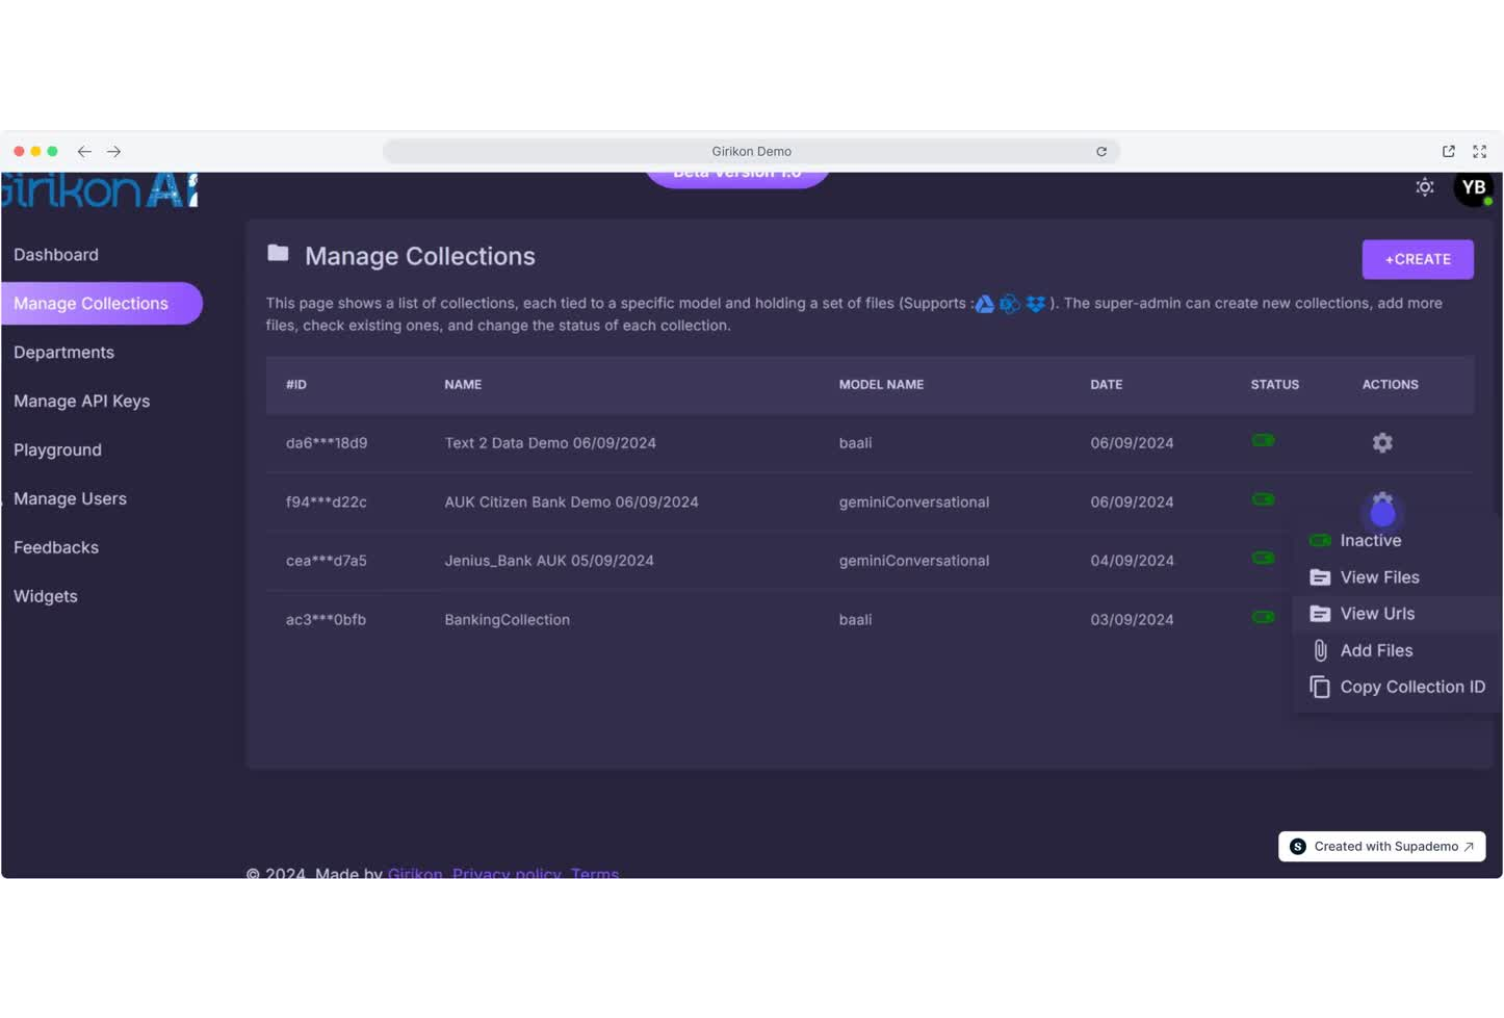Screen dimensions: 1504x1018
Task: Select View Files from actions menu
Action: point(1398,577)
